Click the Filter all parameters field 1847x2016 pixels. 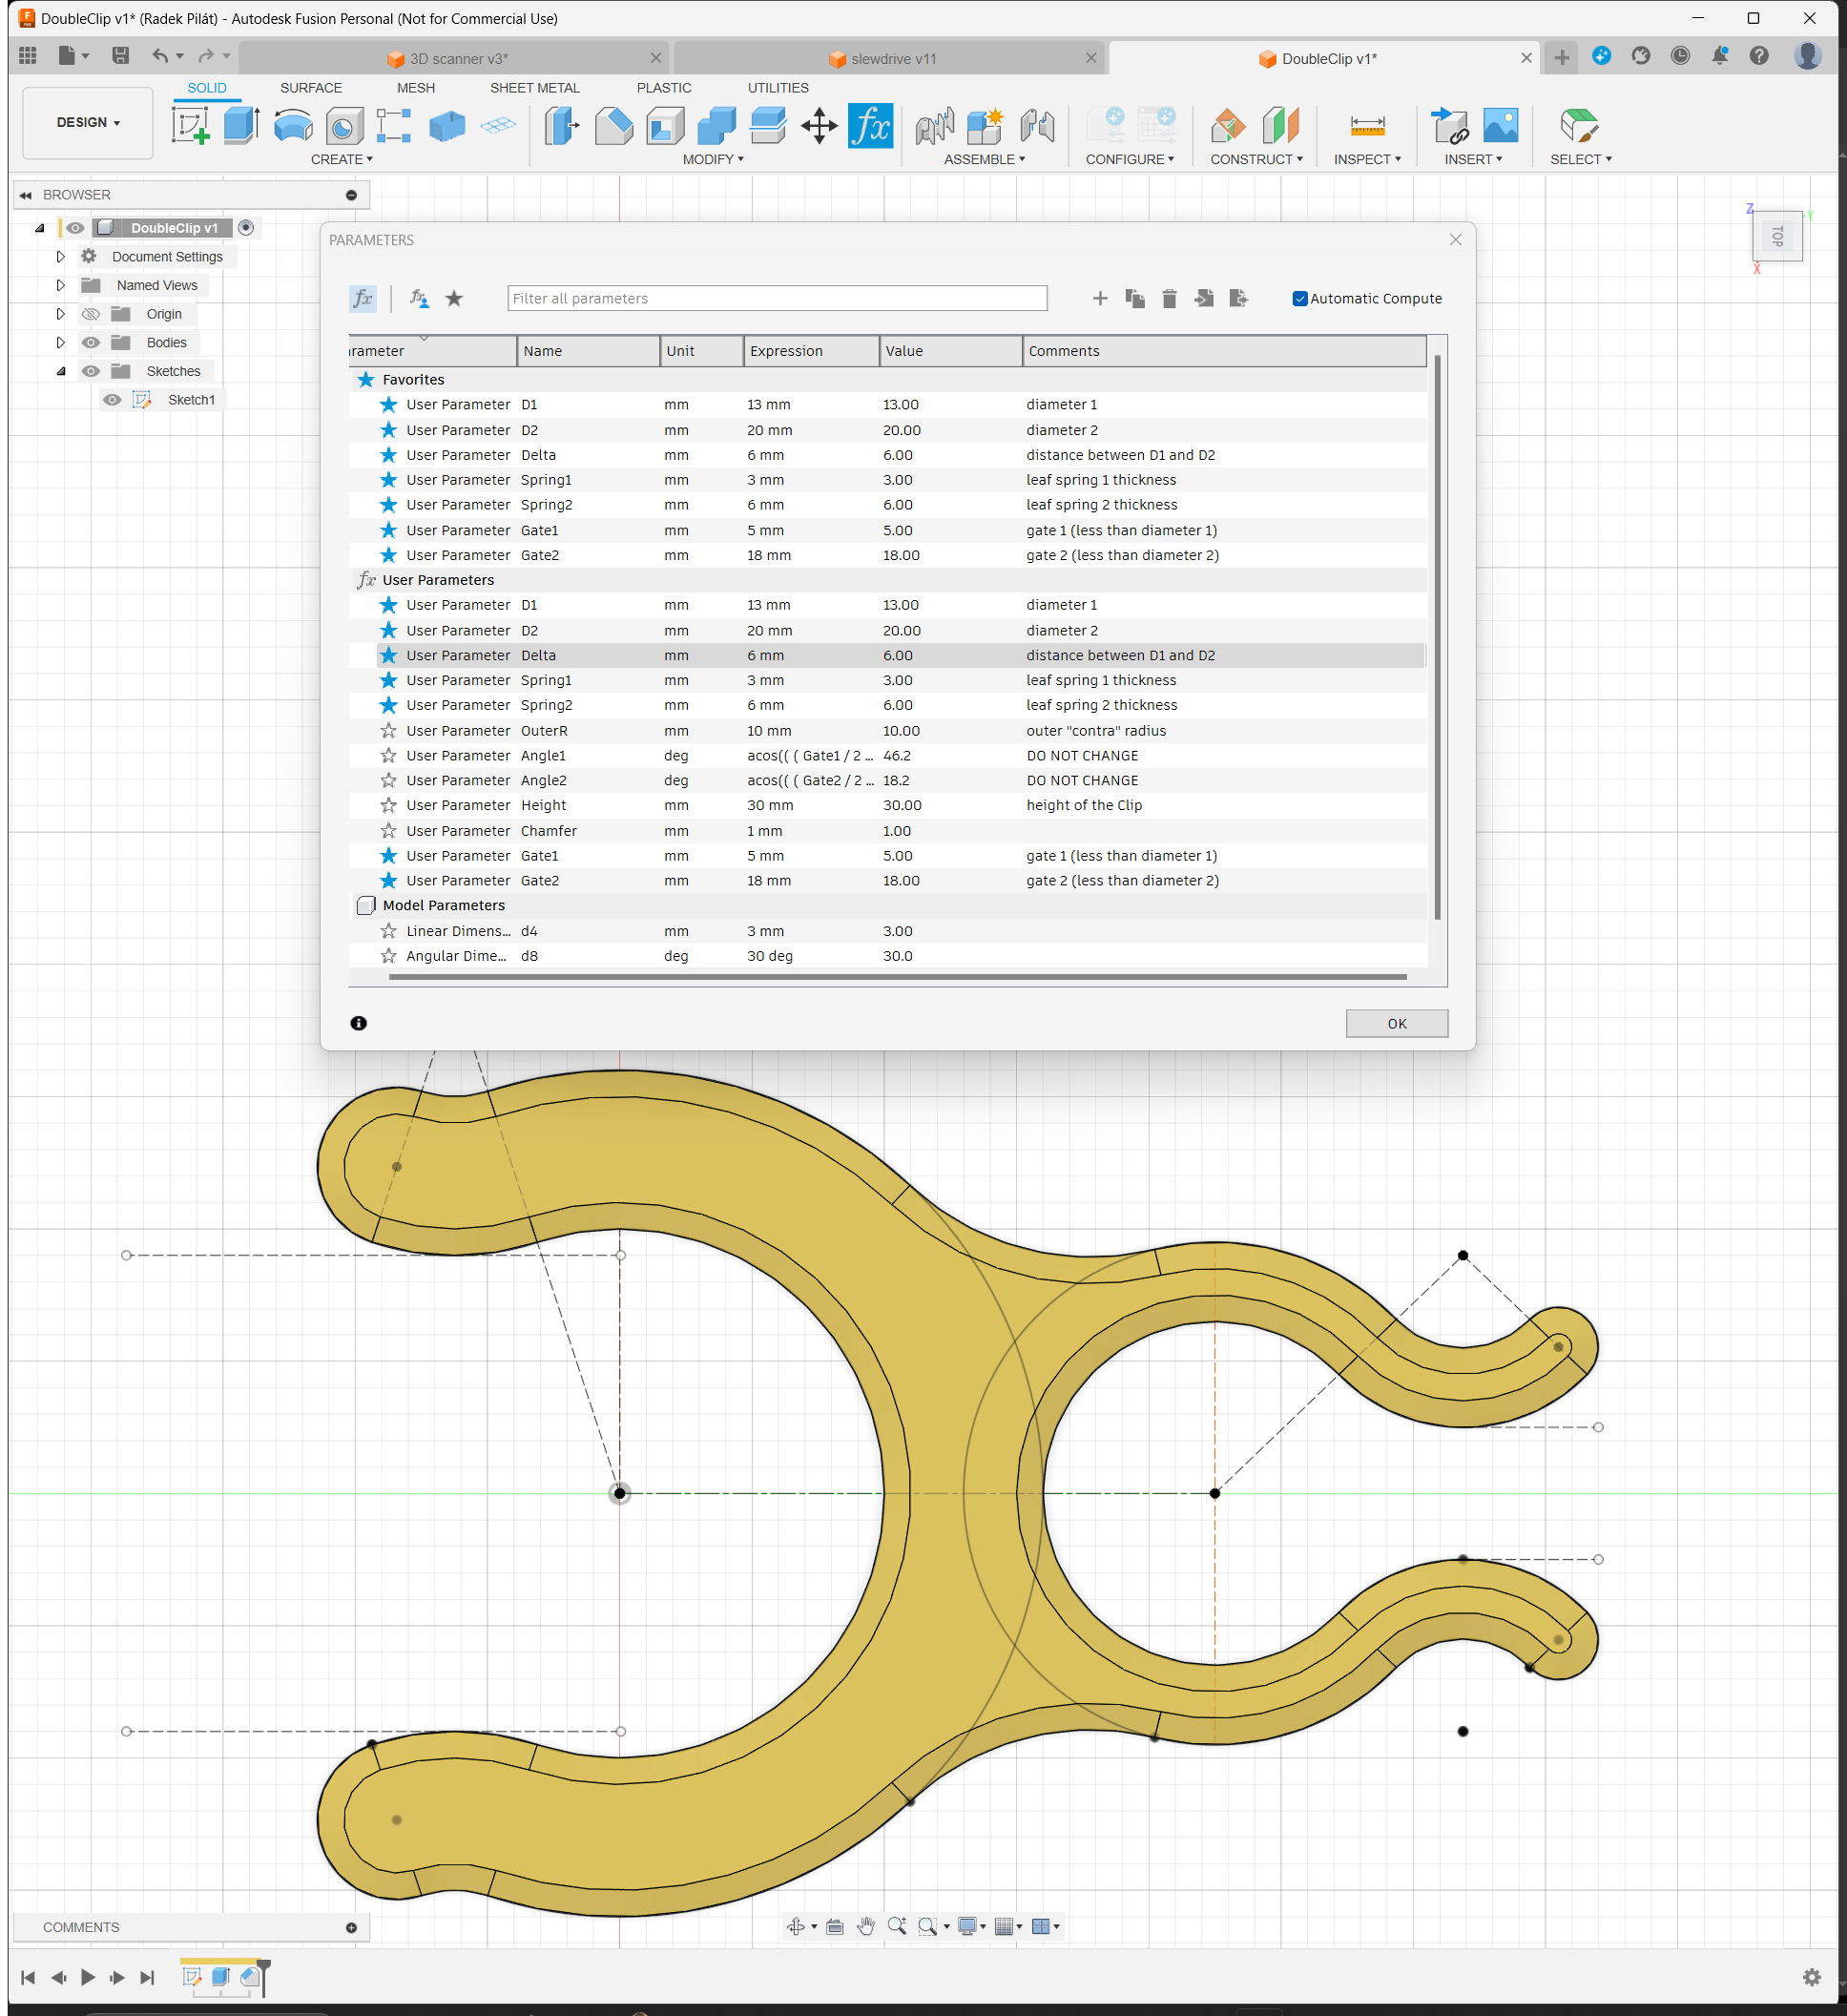pos(777,298)
